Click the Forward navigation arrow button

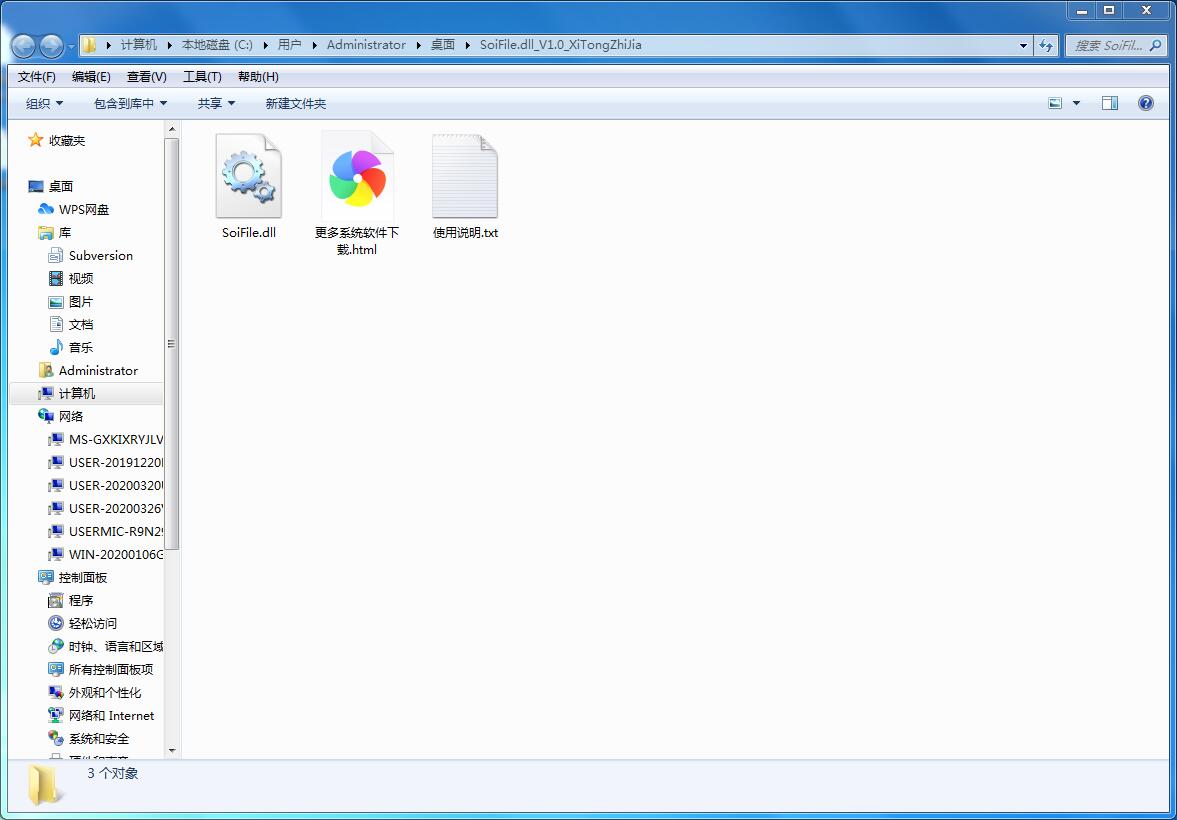click(x=51, y=47)
